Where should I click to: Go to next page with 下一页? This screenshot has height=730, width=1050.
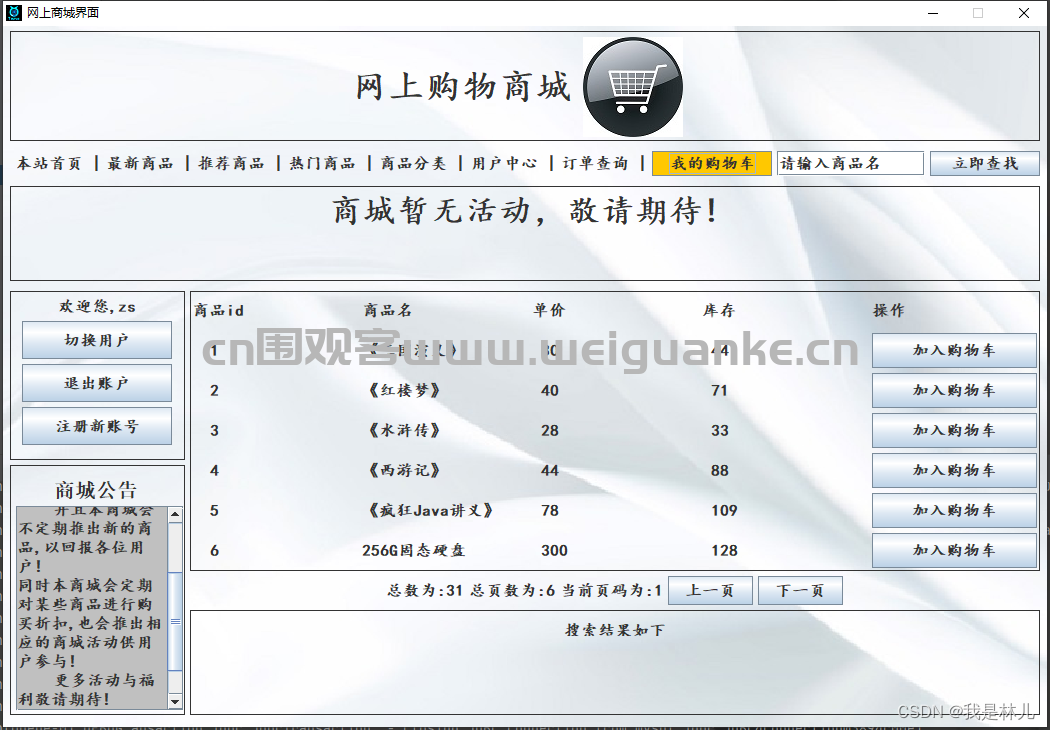coord(800,591)
